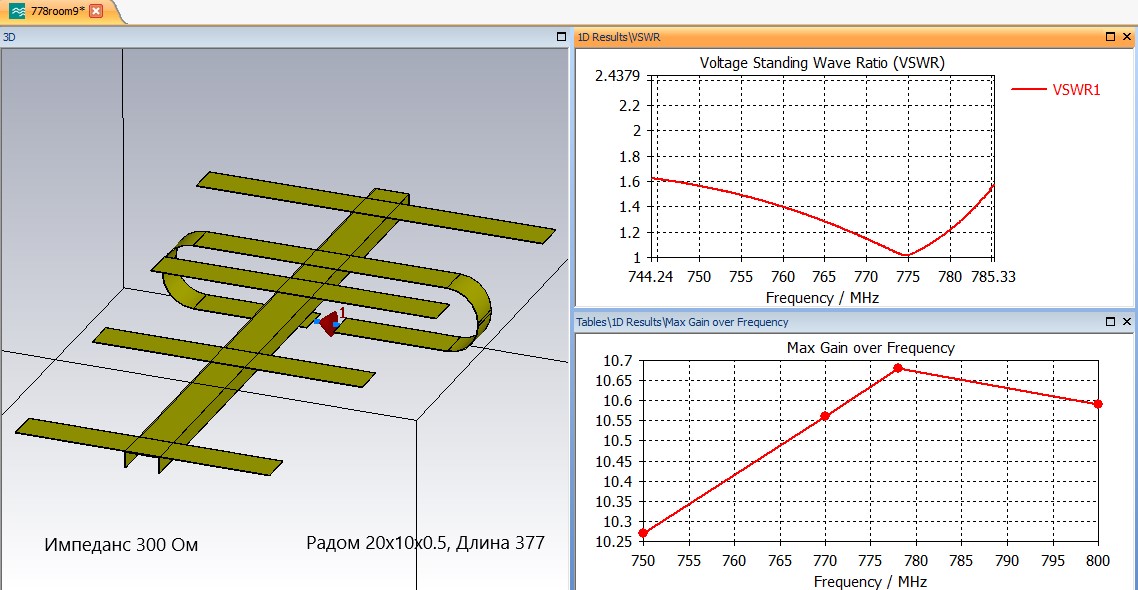Click the 'Импеданс 300 Ом' annotation text
Viewport: 1138px width, 590px height.
[x=121, y=544]
